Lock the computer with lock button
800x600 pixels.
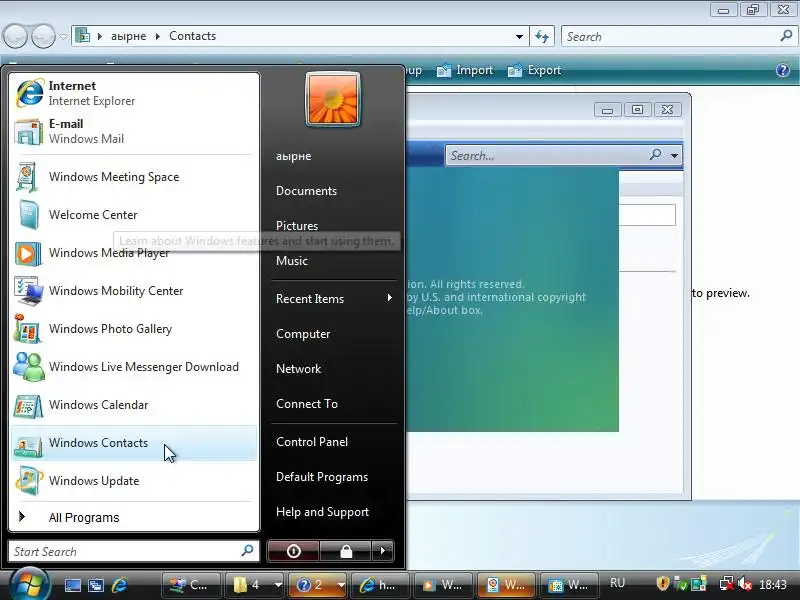[346, 551]
